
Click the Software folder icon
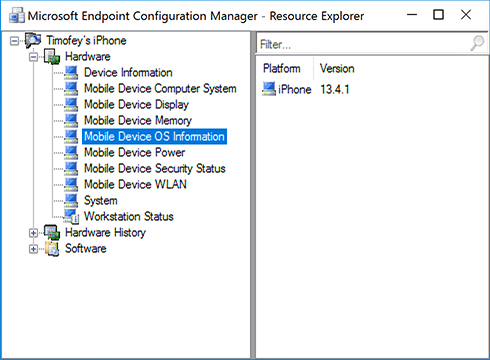(52, 249)
